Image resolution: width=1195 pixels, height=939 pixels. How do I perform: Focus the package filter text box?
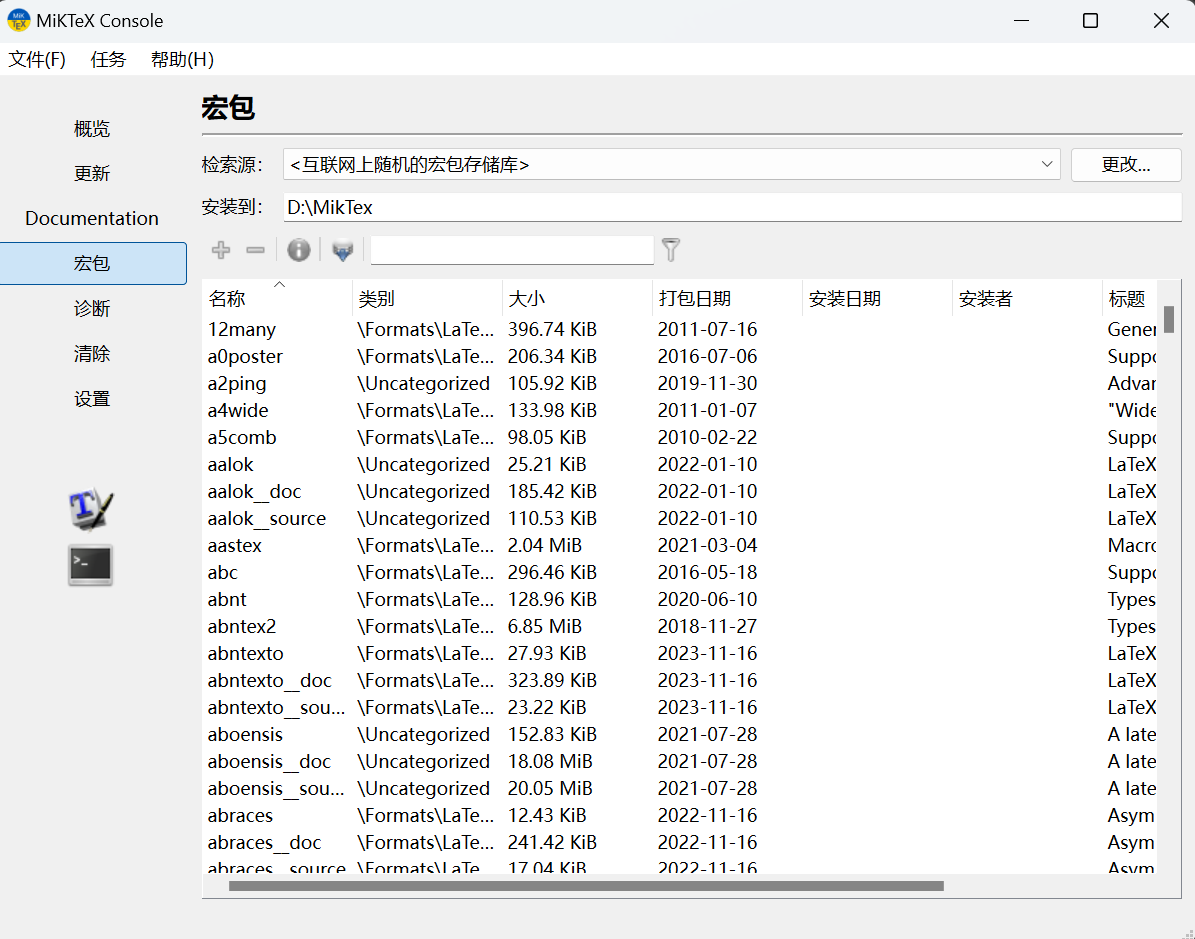(x=511, y=250)
